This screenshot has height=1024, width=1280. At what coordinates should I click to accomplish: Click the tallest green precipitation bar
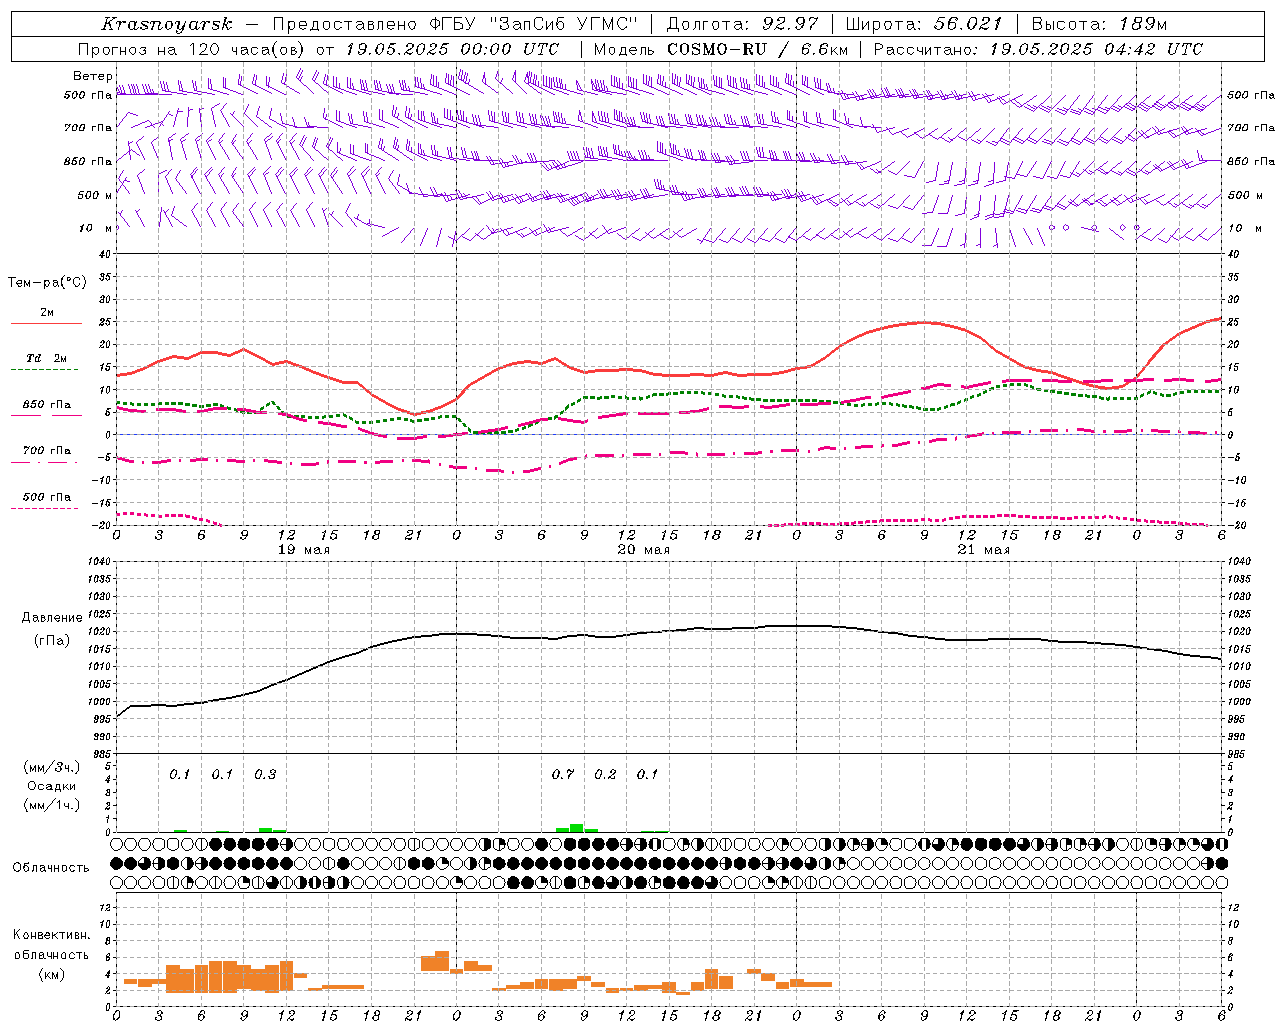click(x=577, y=828)
